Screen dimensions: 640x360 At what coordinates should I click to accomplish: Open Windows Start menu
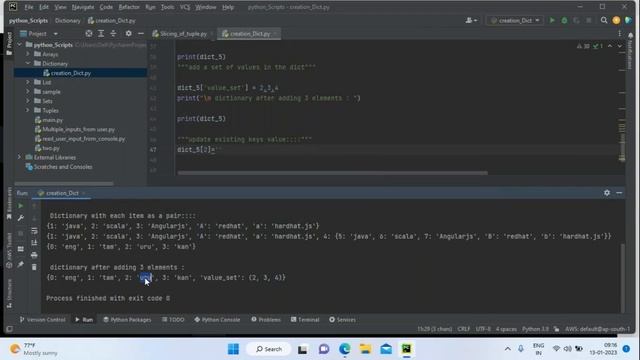[233, 349]
